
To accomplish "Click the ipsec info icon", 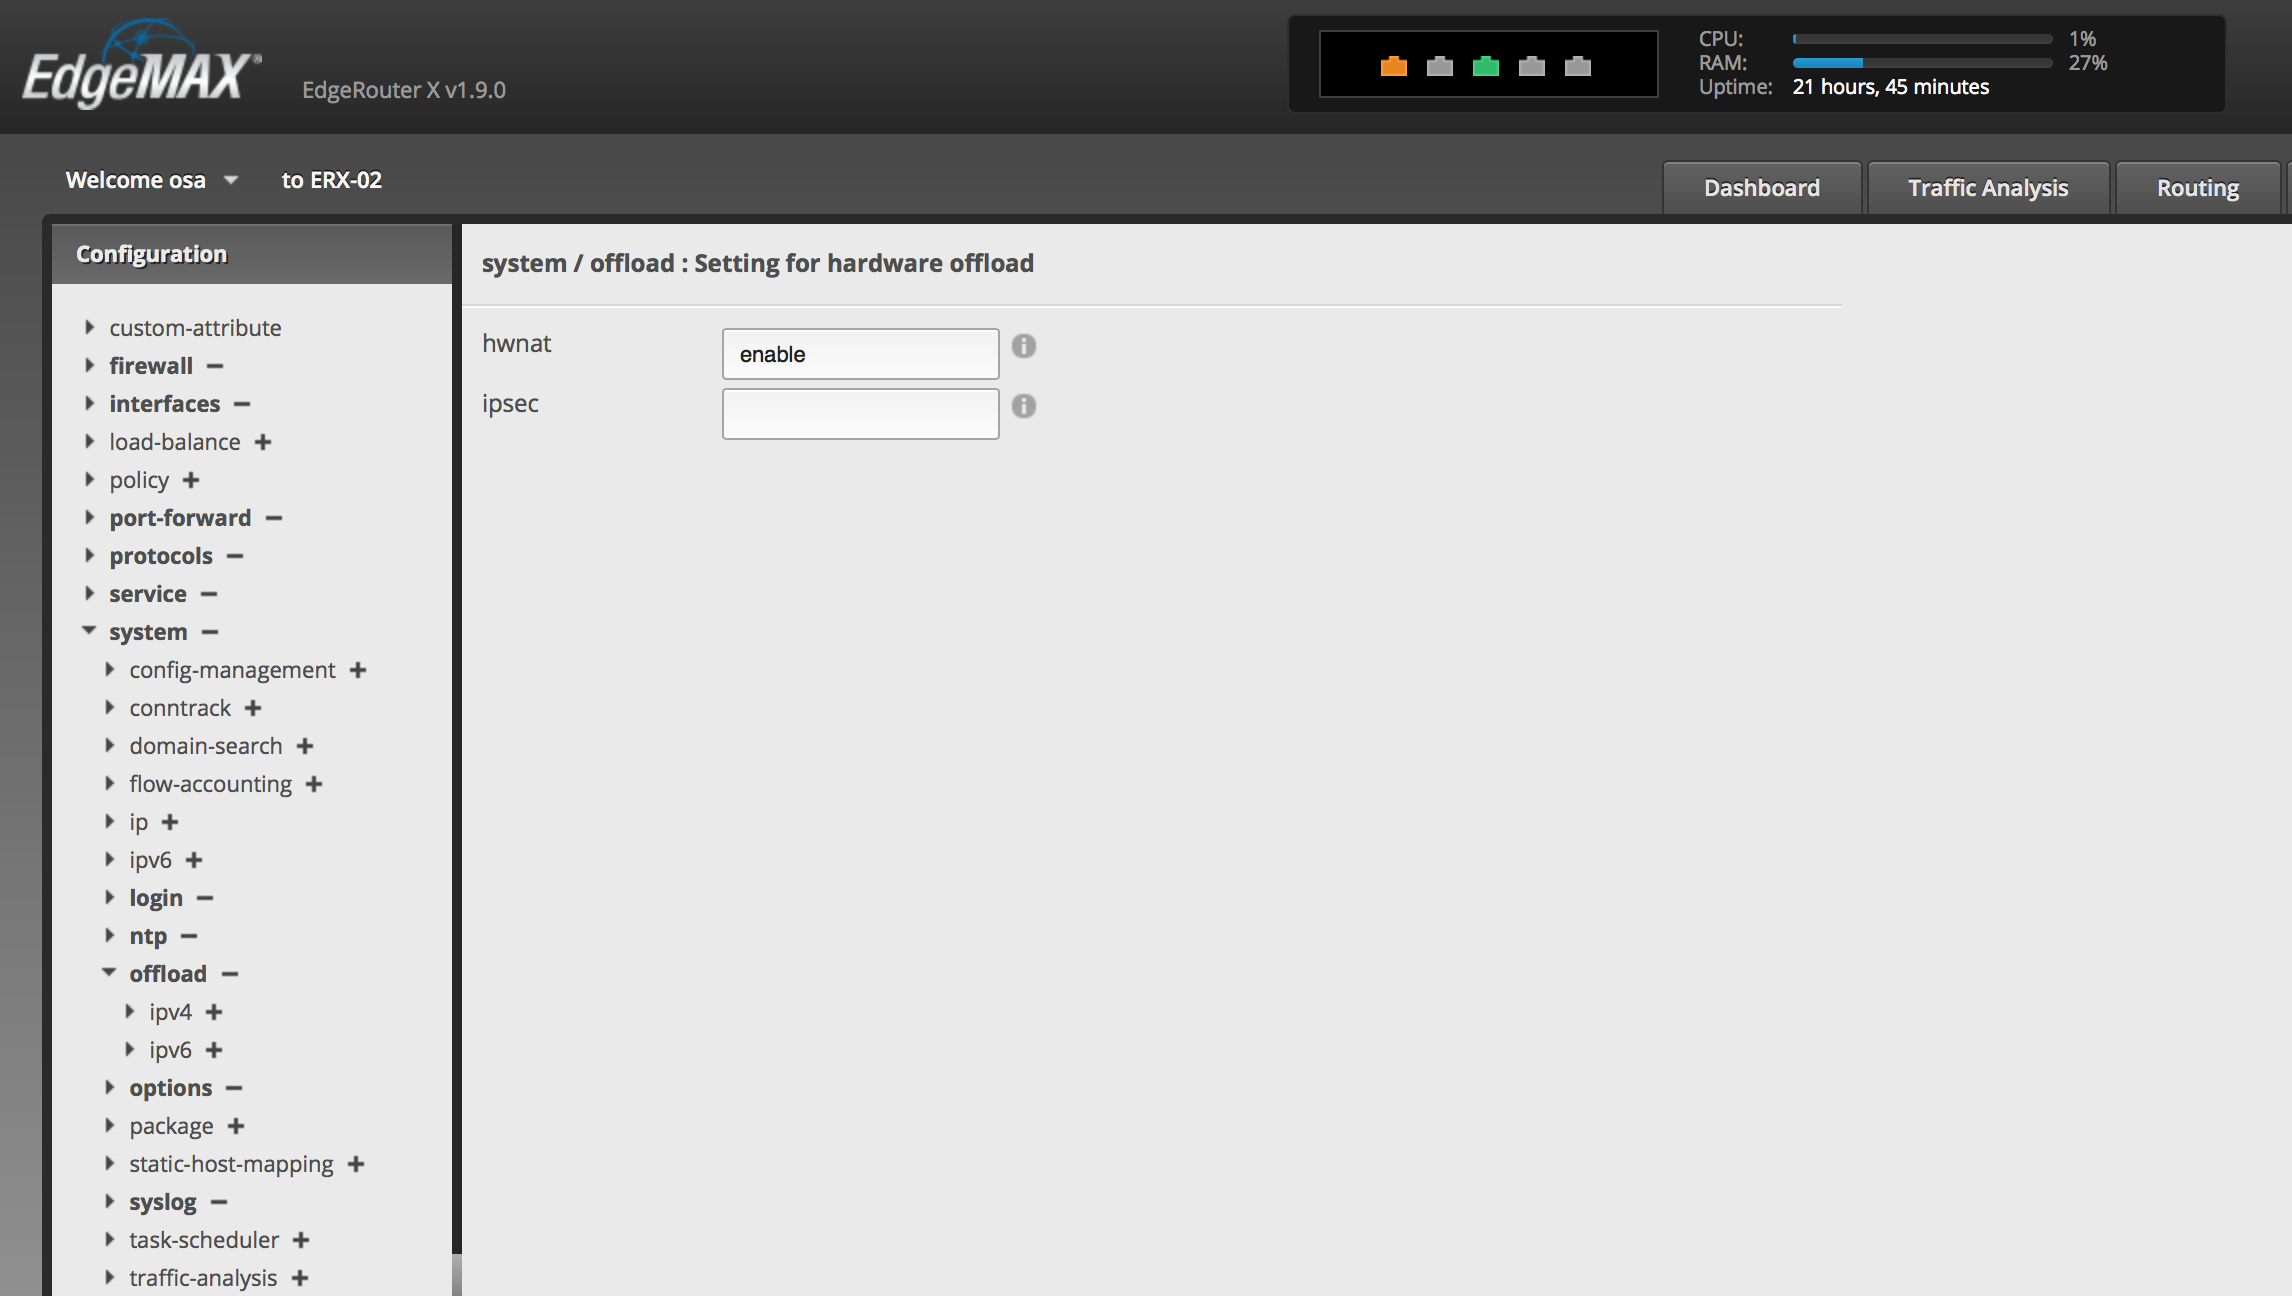I will point(1023,406).
